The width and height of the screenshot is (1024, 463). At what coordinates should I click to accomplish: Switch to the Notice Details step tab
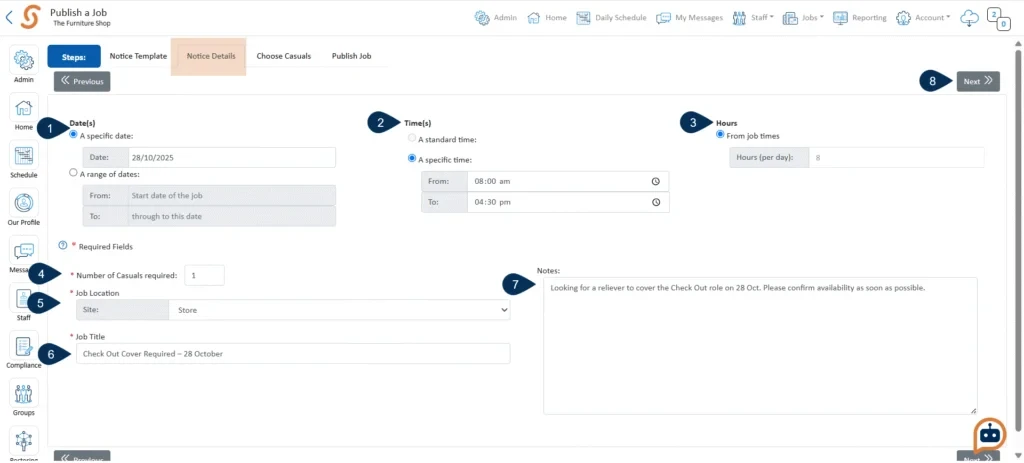(211, 56)
